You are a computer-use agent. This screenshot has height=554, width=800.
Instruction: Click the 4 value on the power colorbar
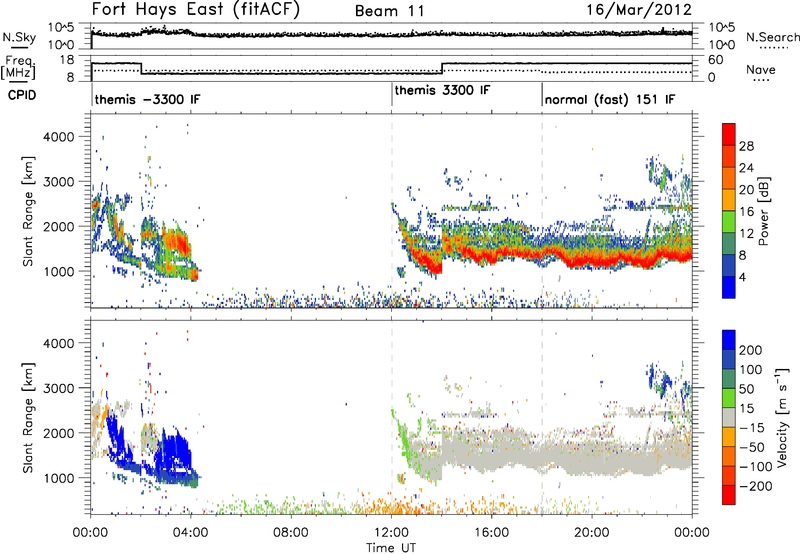(x=743, y=277)
